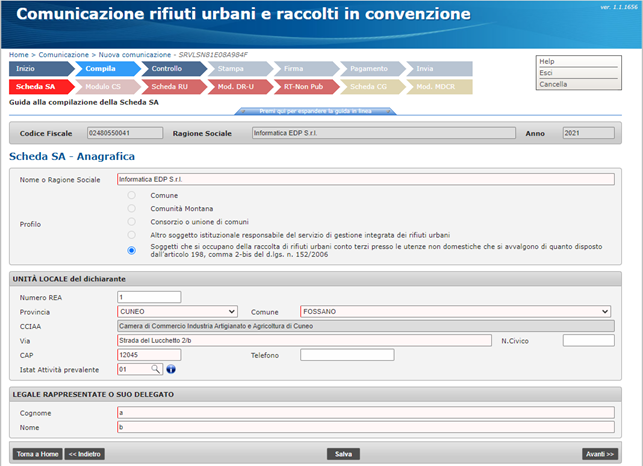
Task: Open the Provincia dropdown showing CUNEO
Action: click(177, 311)
